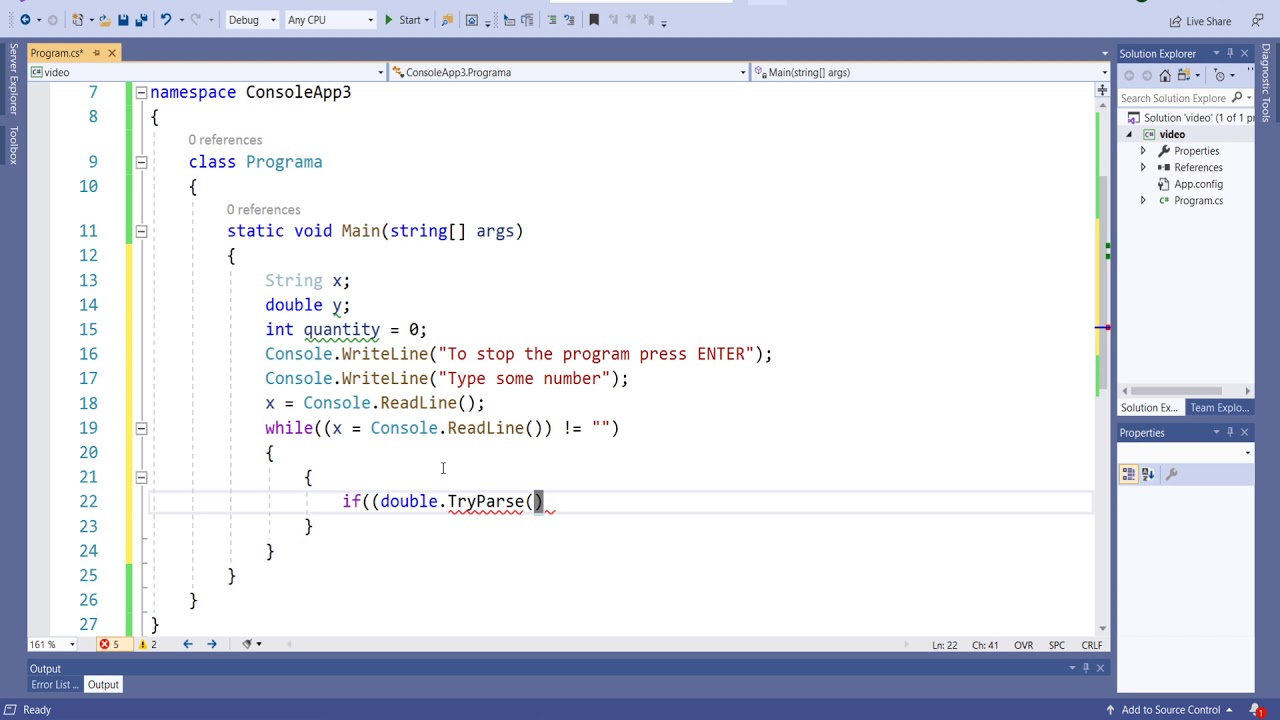Click the Alphabetical sort icon in Properties
The image size is (1280, 720).
(1148, 474)
